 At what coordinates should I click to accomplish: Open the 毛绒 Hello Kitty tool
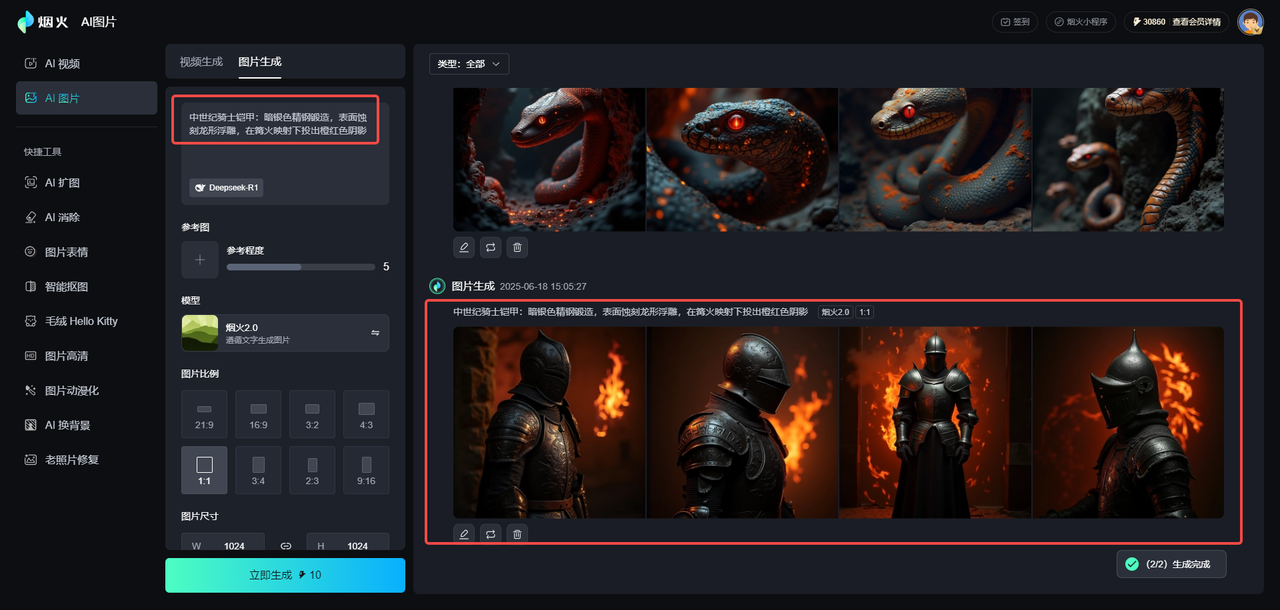(x=86, y=321)
